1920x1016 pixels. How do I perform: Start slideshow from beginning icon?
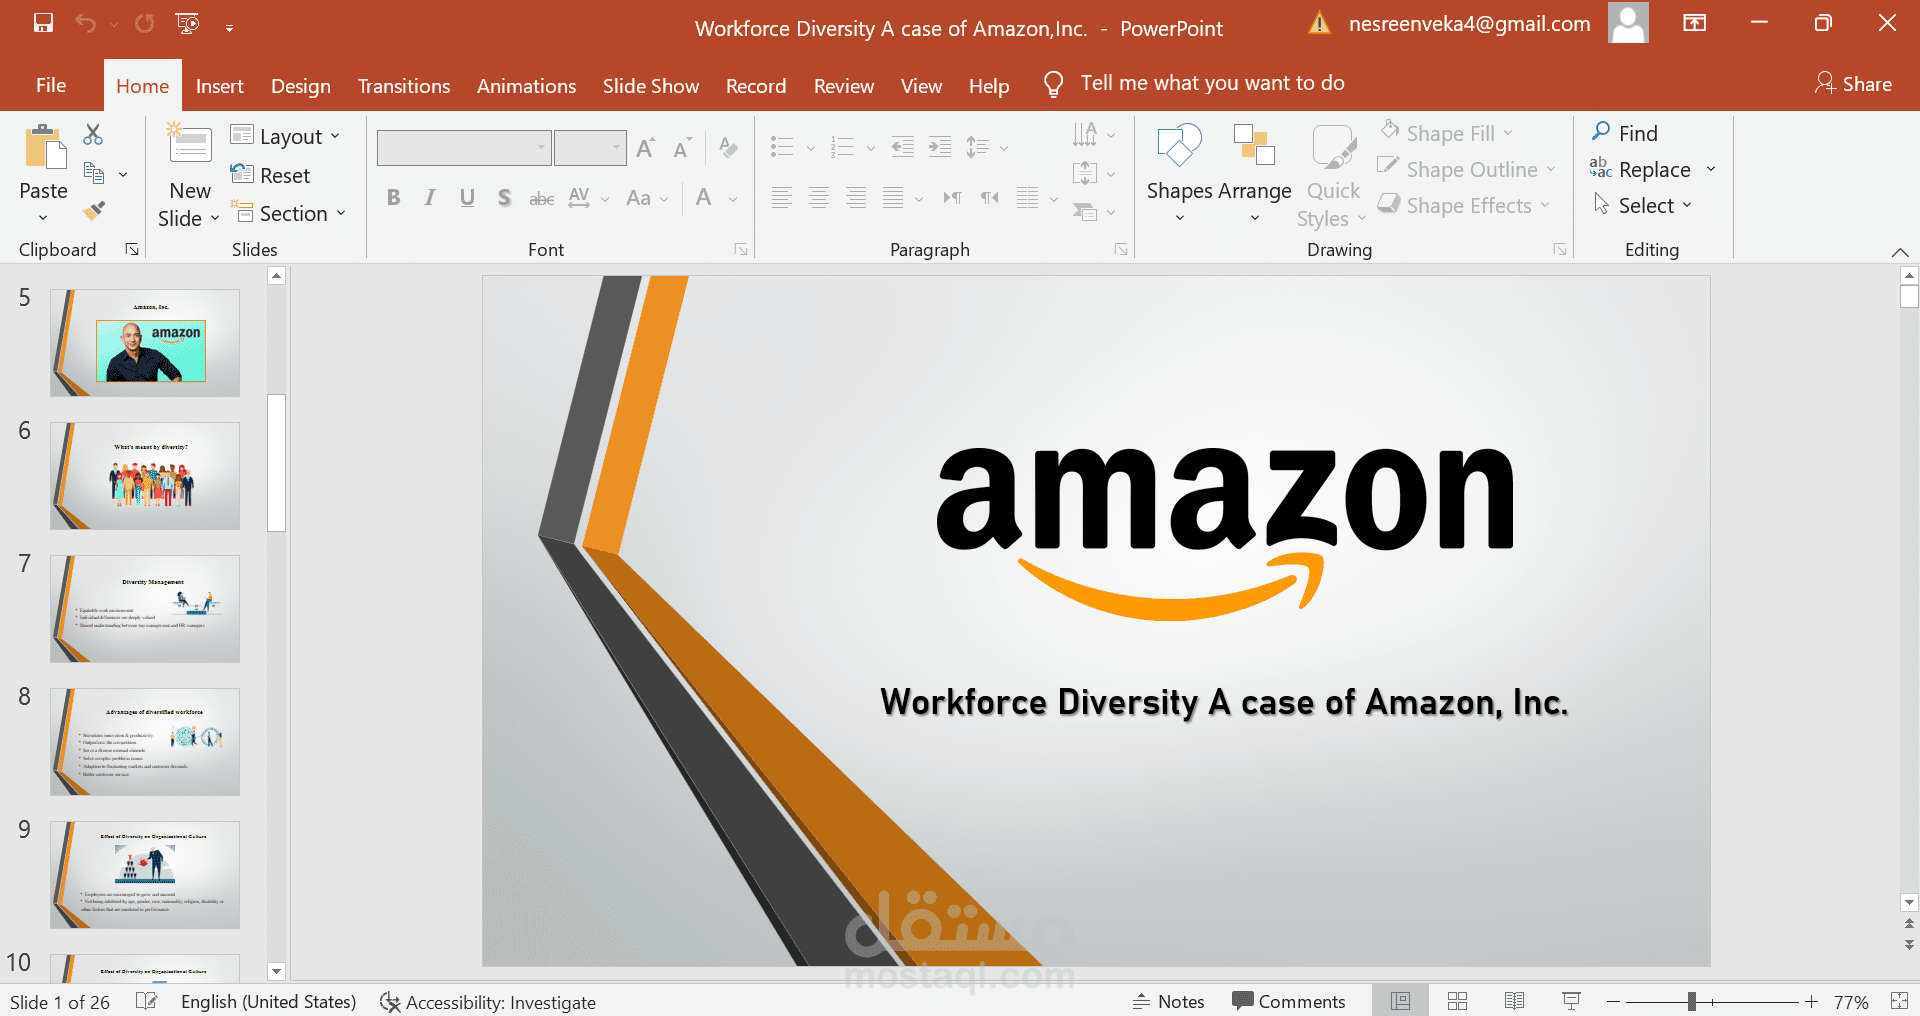point(187,23)
